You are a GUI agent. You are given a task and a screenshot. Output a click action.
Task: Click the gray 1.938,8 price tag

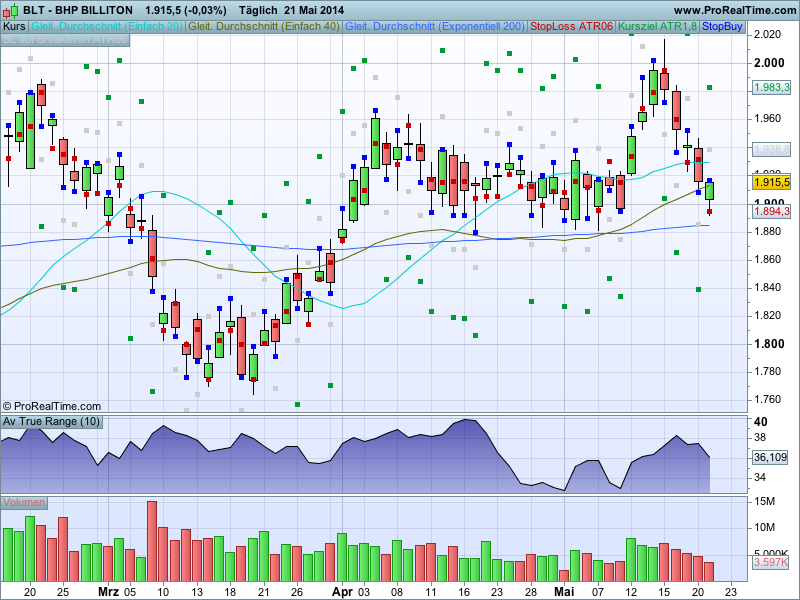tap(772, 149)
